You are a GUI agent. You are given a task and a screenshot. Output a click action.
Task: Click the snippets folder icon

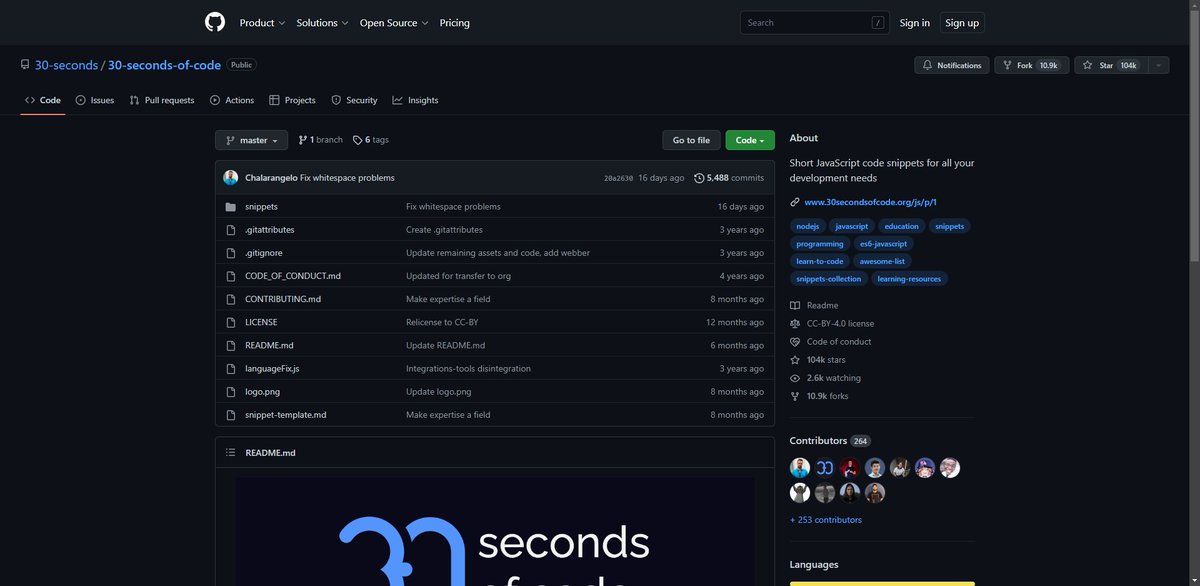[x=230, y=206]
